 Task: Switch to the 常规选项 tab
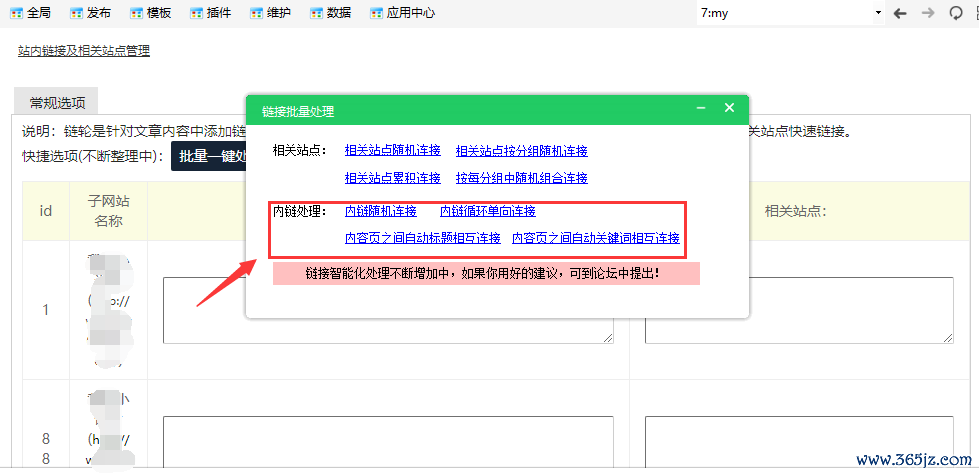(56, 102)
